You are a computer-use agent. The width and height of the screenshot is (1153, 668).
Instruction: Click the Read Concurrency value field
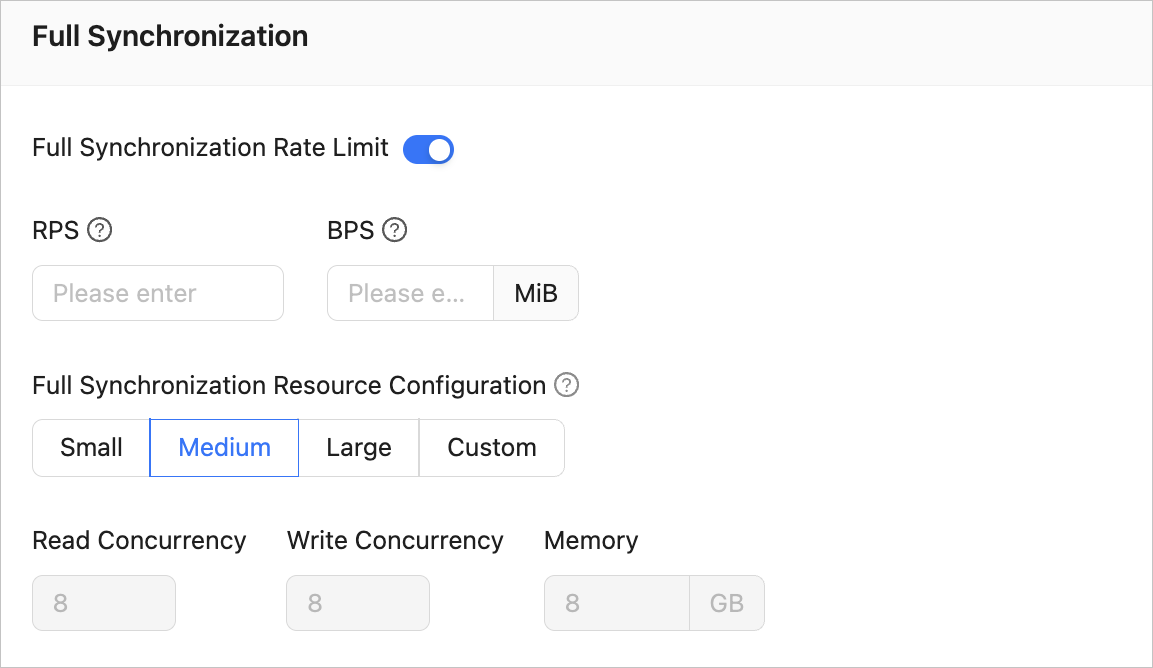[x=104, y=603]
